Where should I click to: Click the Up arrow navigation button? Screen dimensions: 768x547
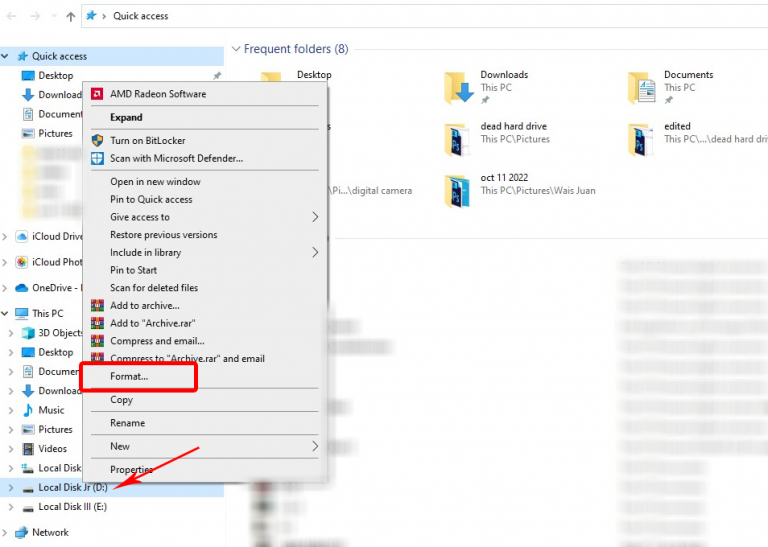(71, 16)
